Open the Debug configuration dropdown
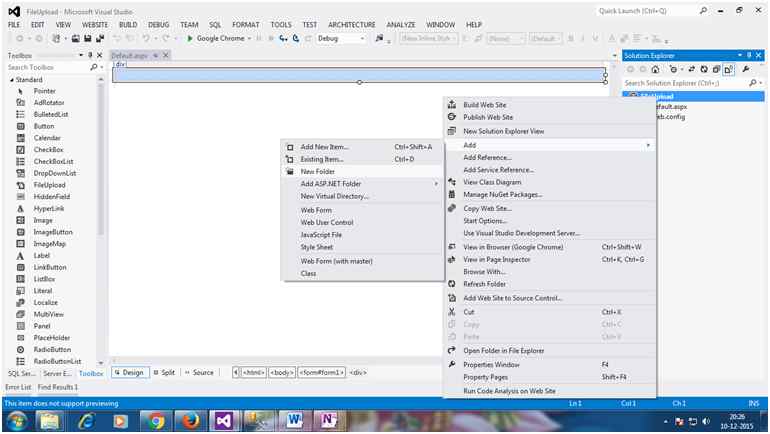Image resolution: width=770 pixels, height=434 pixels. point(362,38)
